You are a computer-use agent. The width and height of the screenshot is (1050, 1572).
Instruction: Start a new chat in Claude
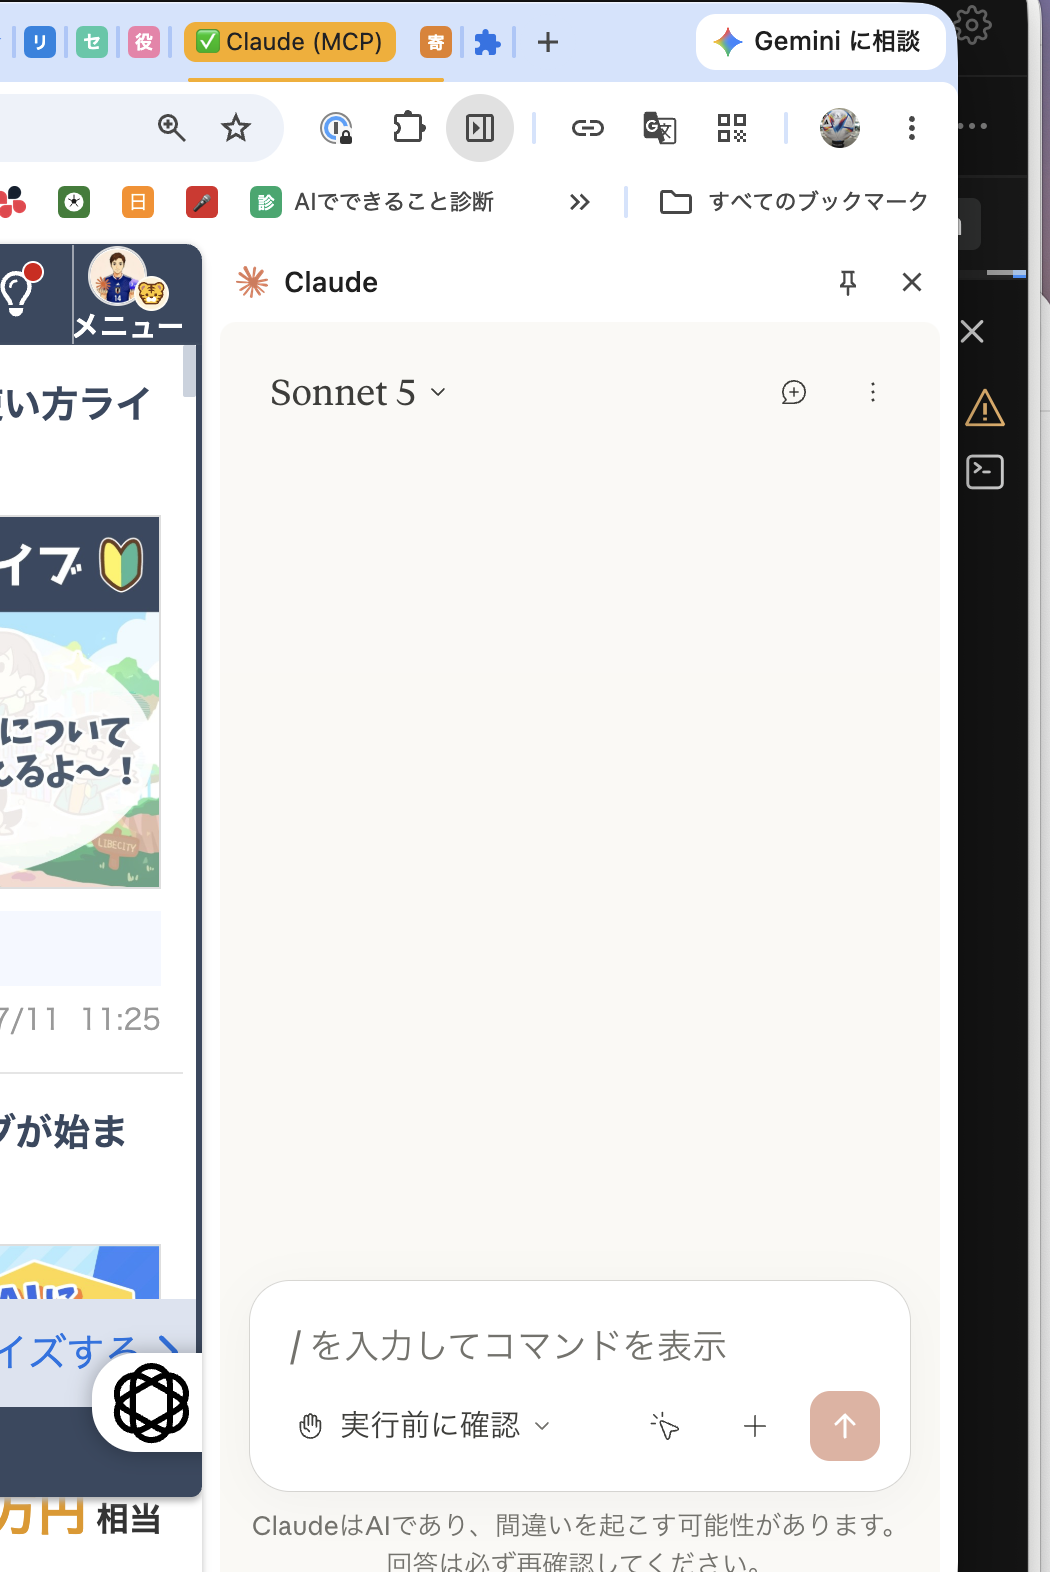tap(794, 392)
